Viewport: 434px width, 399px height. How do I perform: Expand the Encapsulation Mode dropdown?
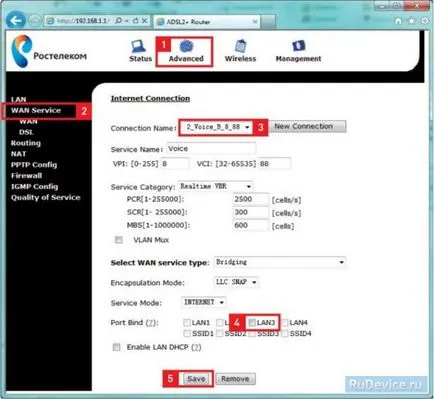click(236, 282)
